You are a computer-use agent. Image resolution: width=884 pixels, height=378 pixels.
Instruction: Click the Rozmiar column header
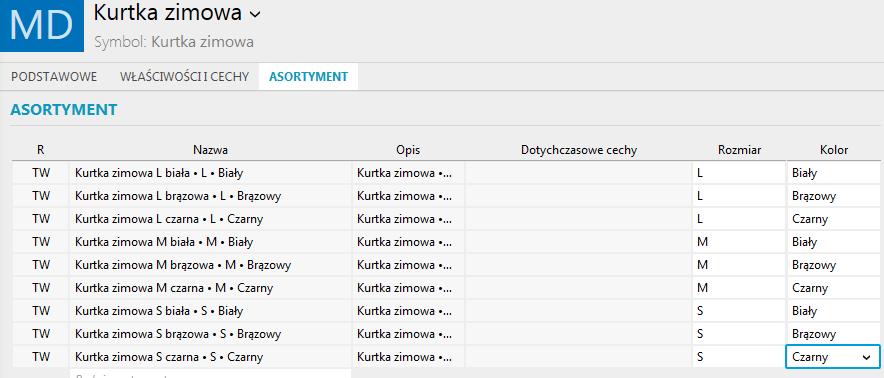point(740,150)
